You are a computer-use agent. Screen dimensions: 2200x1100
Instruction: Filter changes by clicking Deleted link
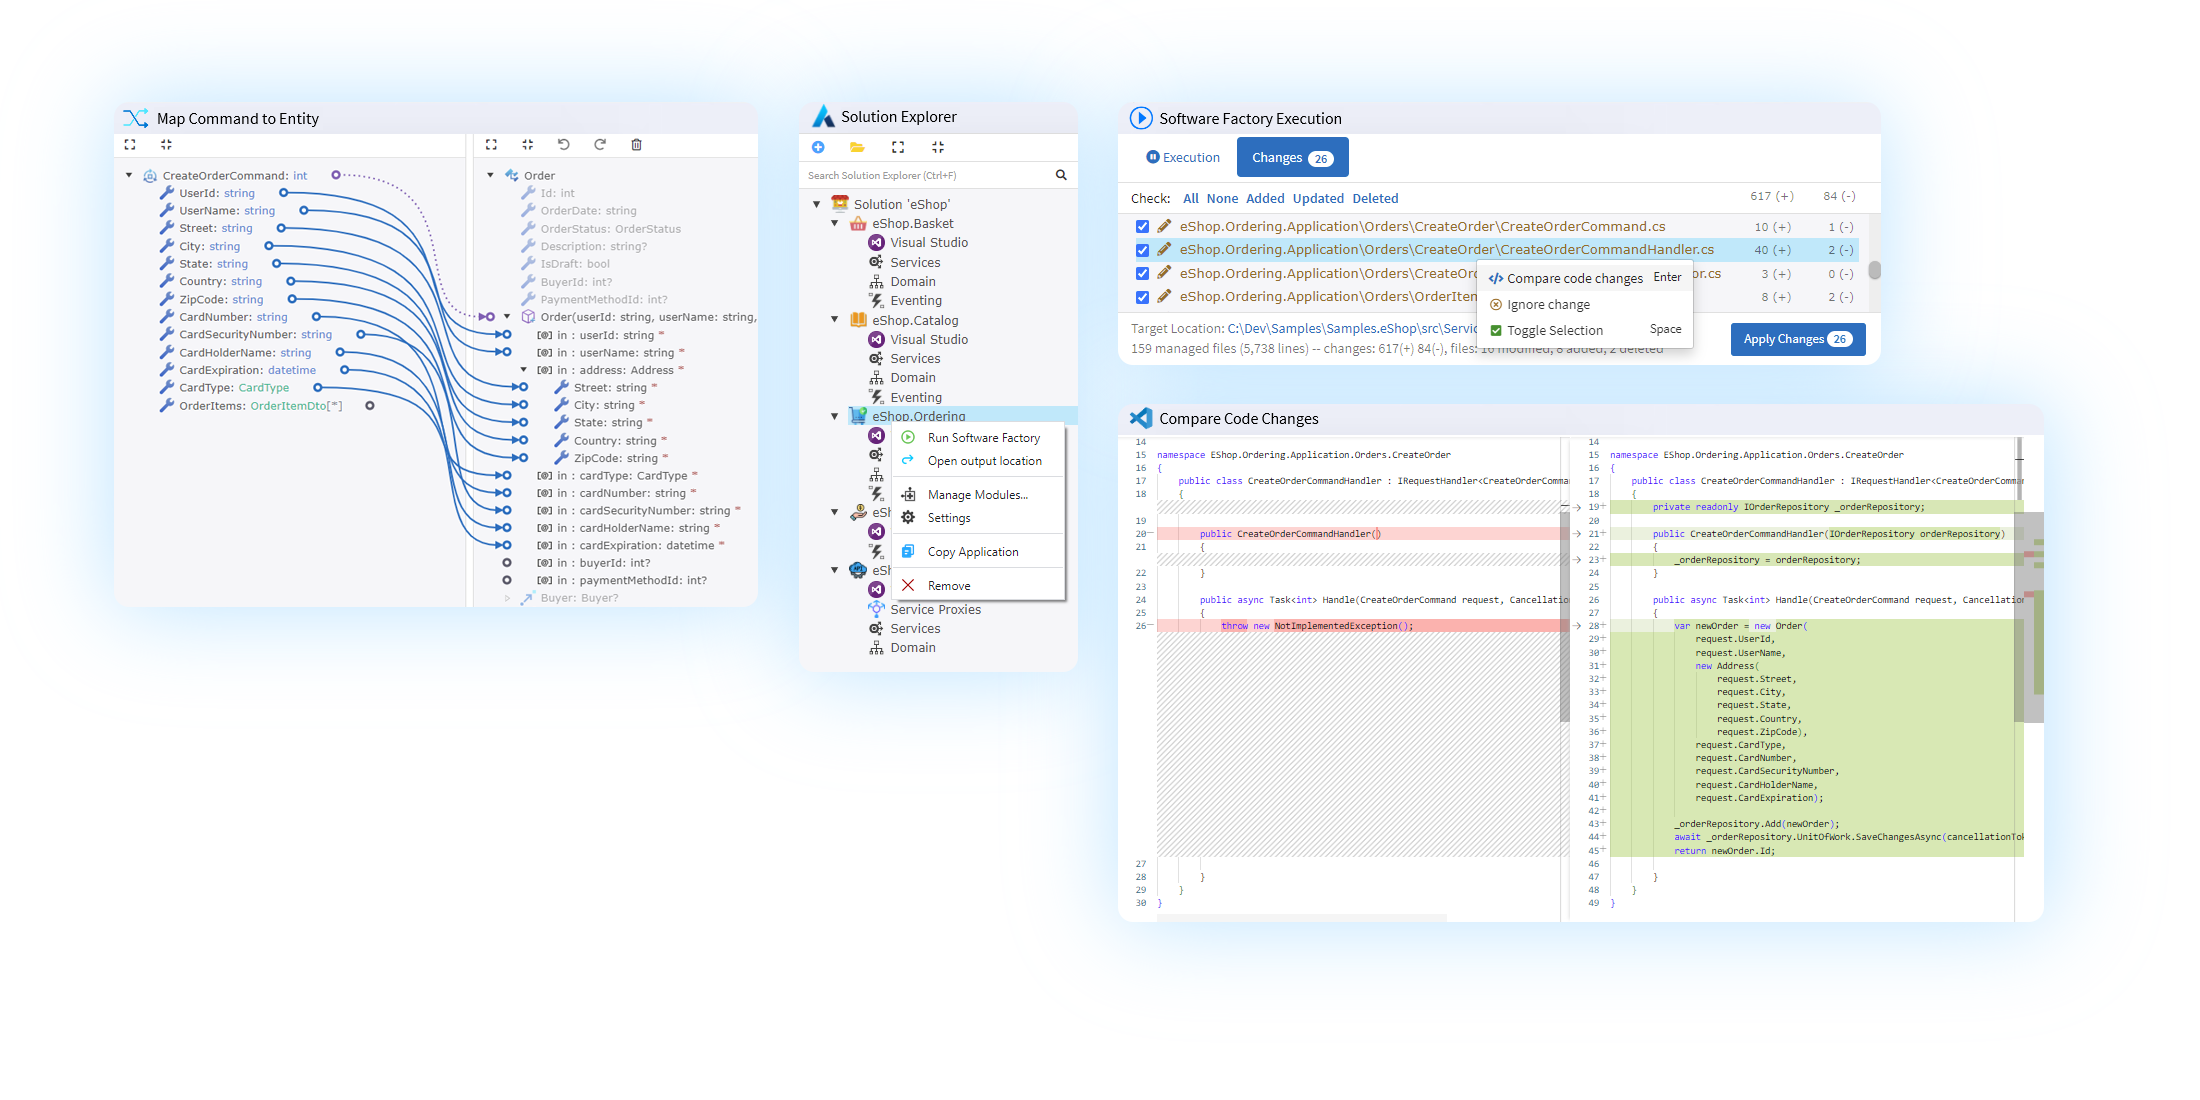click(x=1375, y=198)
